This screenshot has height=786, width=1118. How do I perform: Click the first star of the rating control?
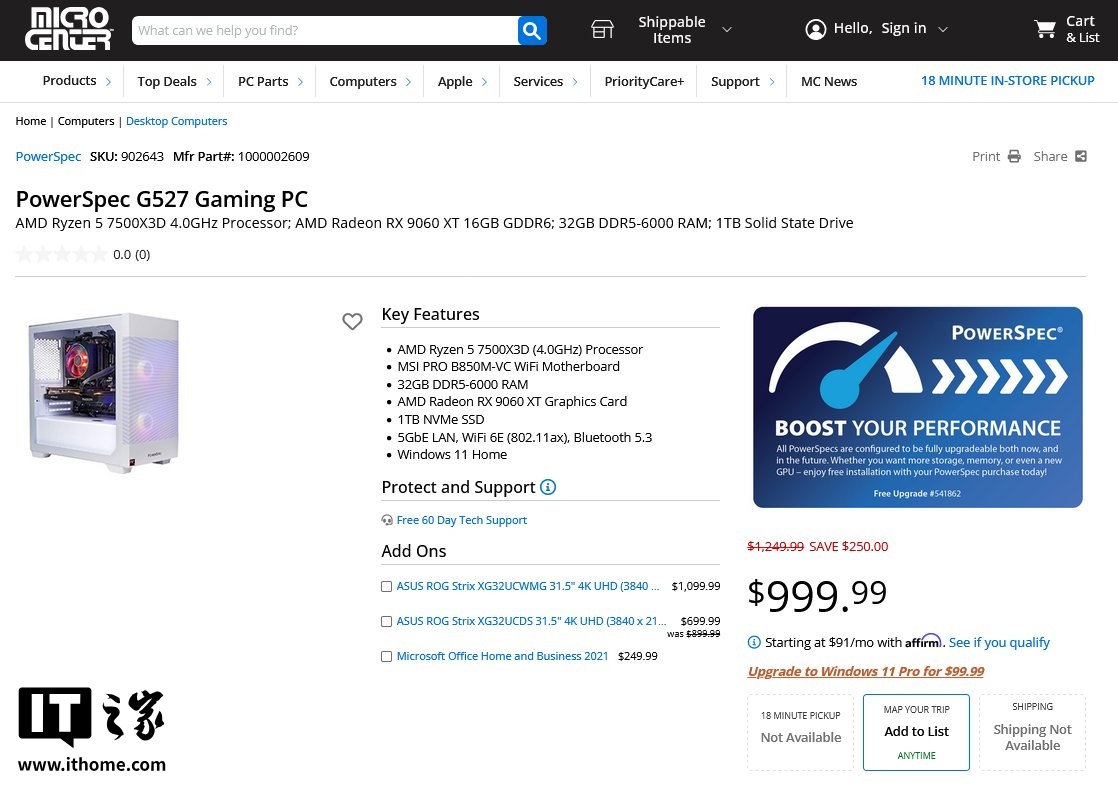click(24, 254)
